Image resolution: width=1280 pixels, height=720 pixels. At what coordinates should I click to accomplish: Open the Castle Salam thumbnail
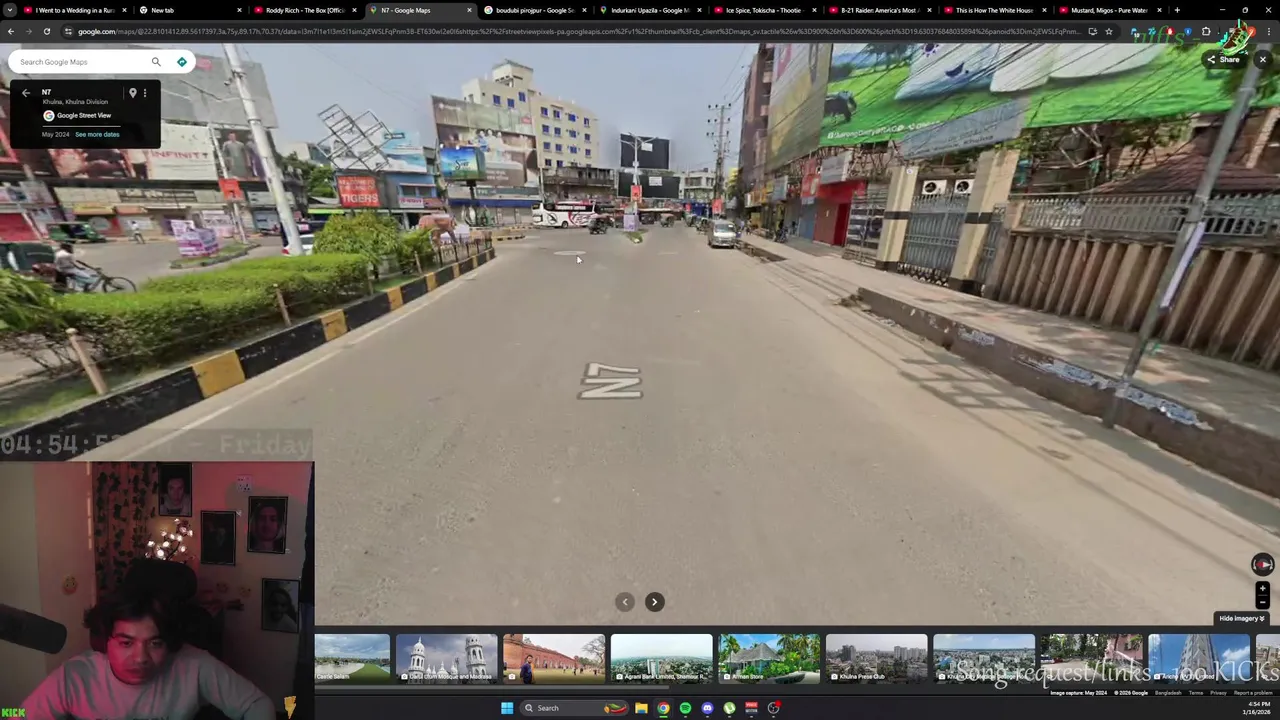pos(352,658)
